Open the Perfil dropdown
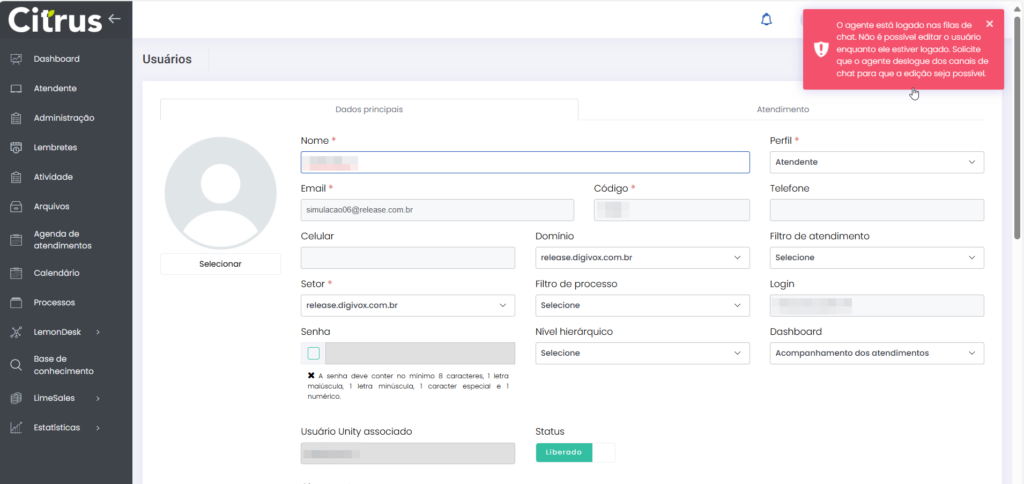1024x484 pixels. pyautogui.click(x=876, y=162)
